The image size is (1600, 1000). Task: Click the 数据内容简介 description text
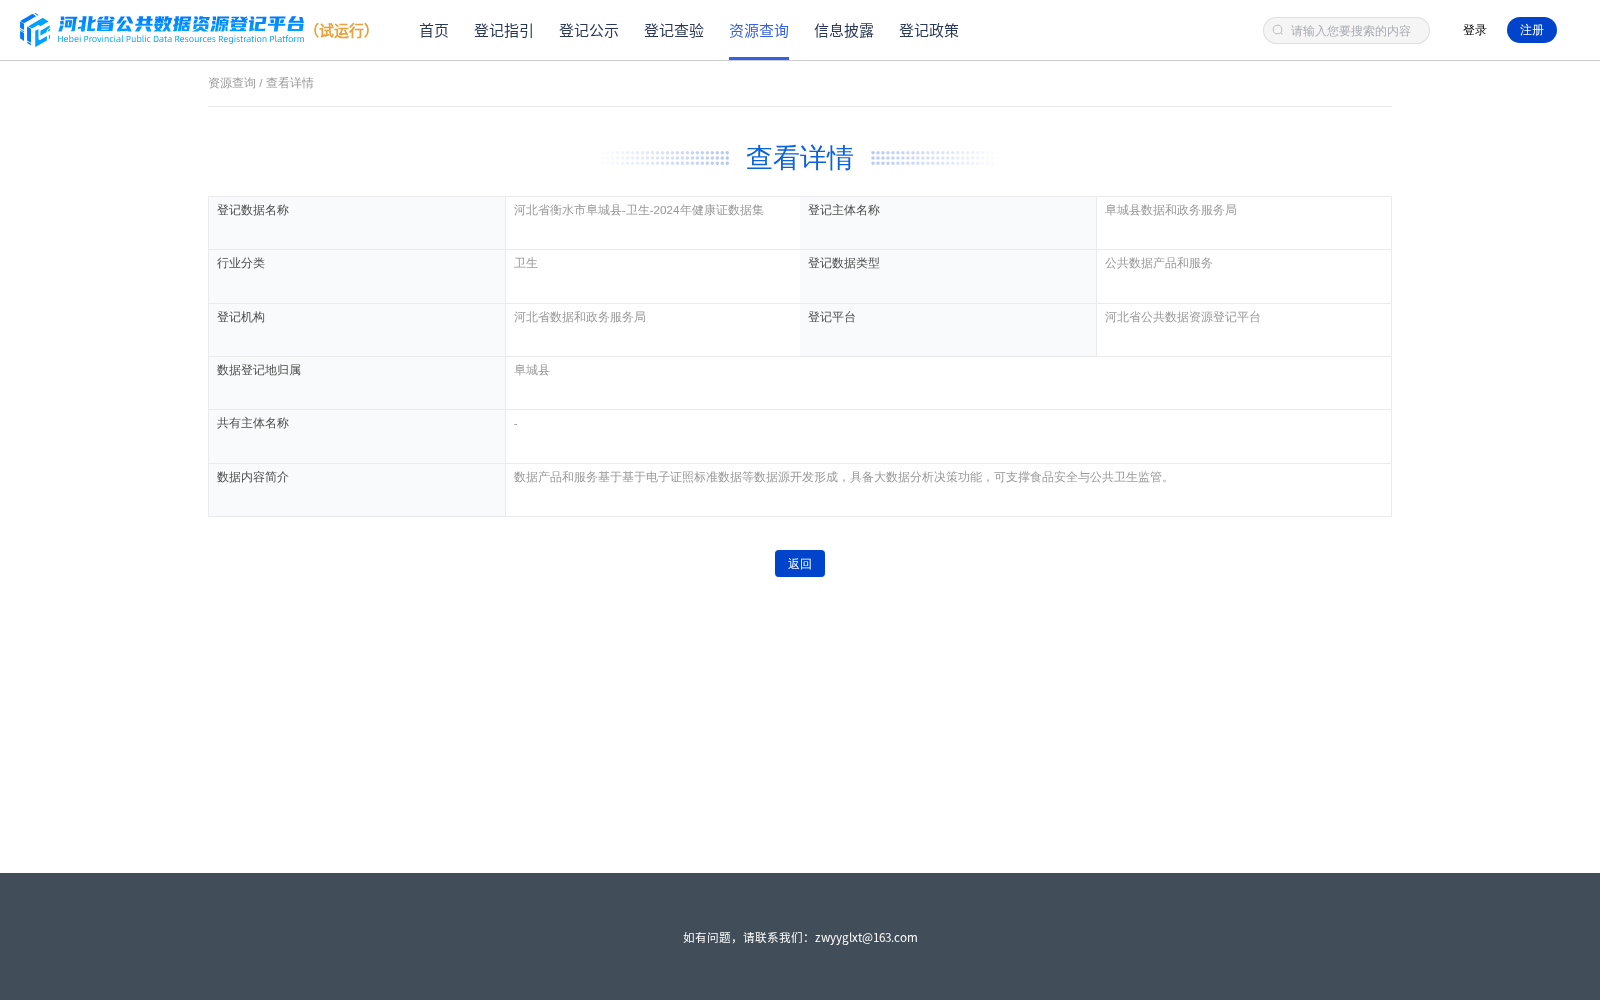[x=844, y=477]
